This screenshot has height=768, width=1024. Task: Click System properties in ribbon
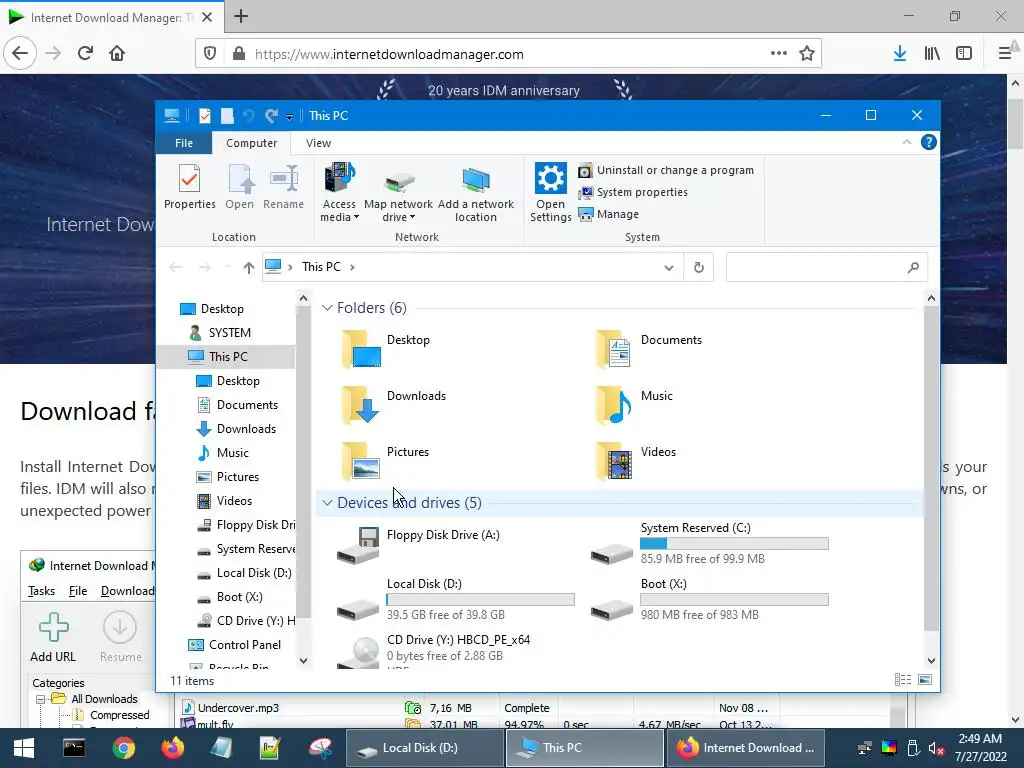pyautogui.click(x=633, y=192)
